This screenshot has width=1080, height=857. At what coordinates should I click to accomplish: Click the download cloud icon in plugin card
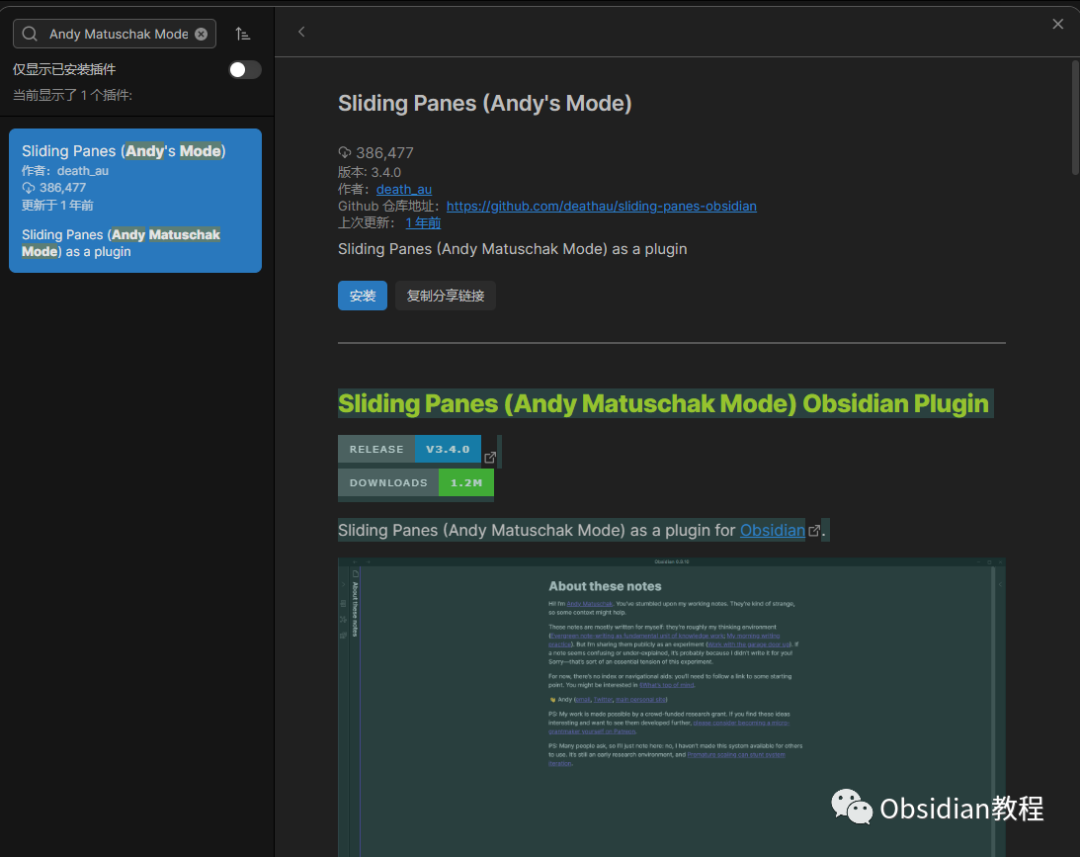pos(28,187)
